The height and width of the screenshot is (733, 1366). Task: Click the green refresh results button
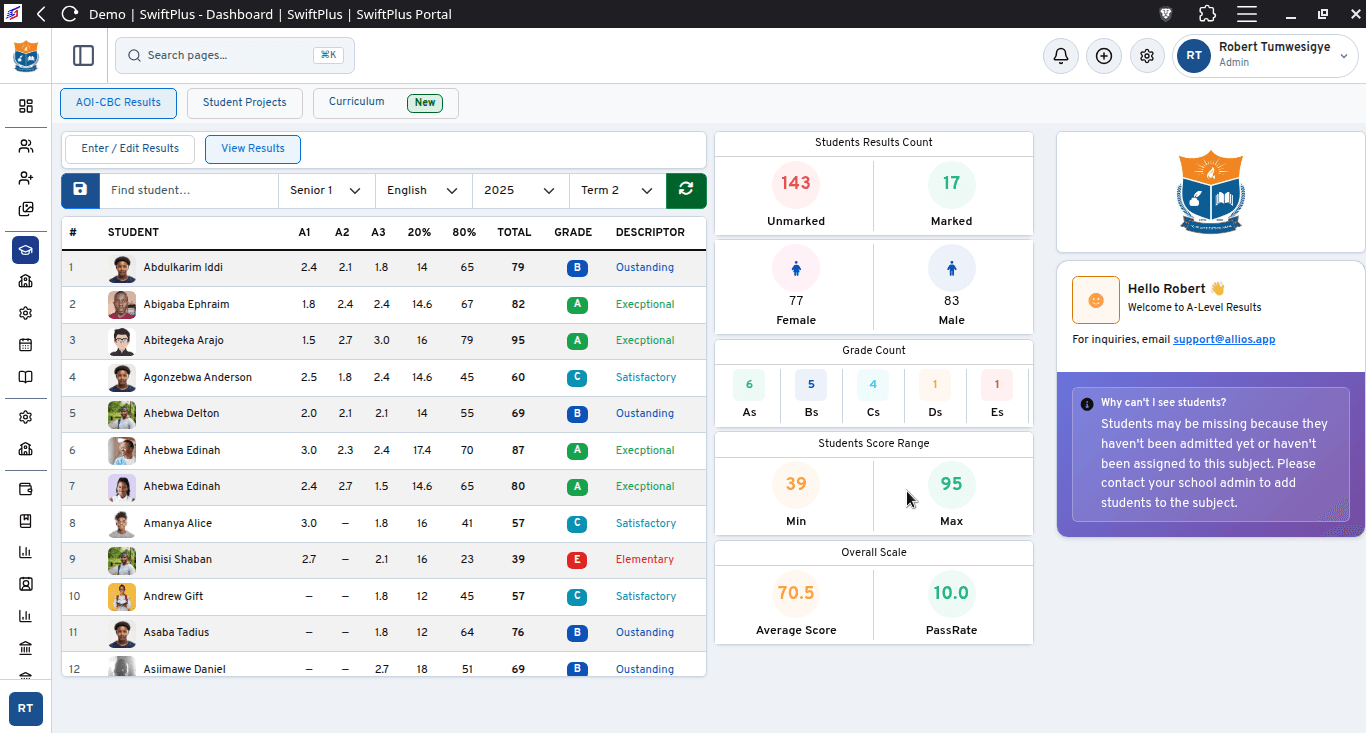(686, 190)
